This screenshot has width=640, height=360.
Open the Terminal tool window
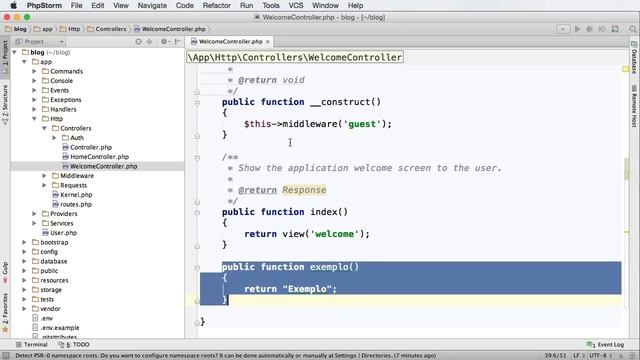31,344
